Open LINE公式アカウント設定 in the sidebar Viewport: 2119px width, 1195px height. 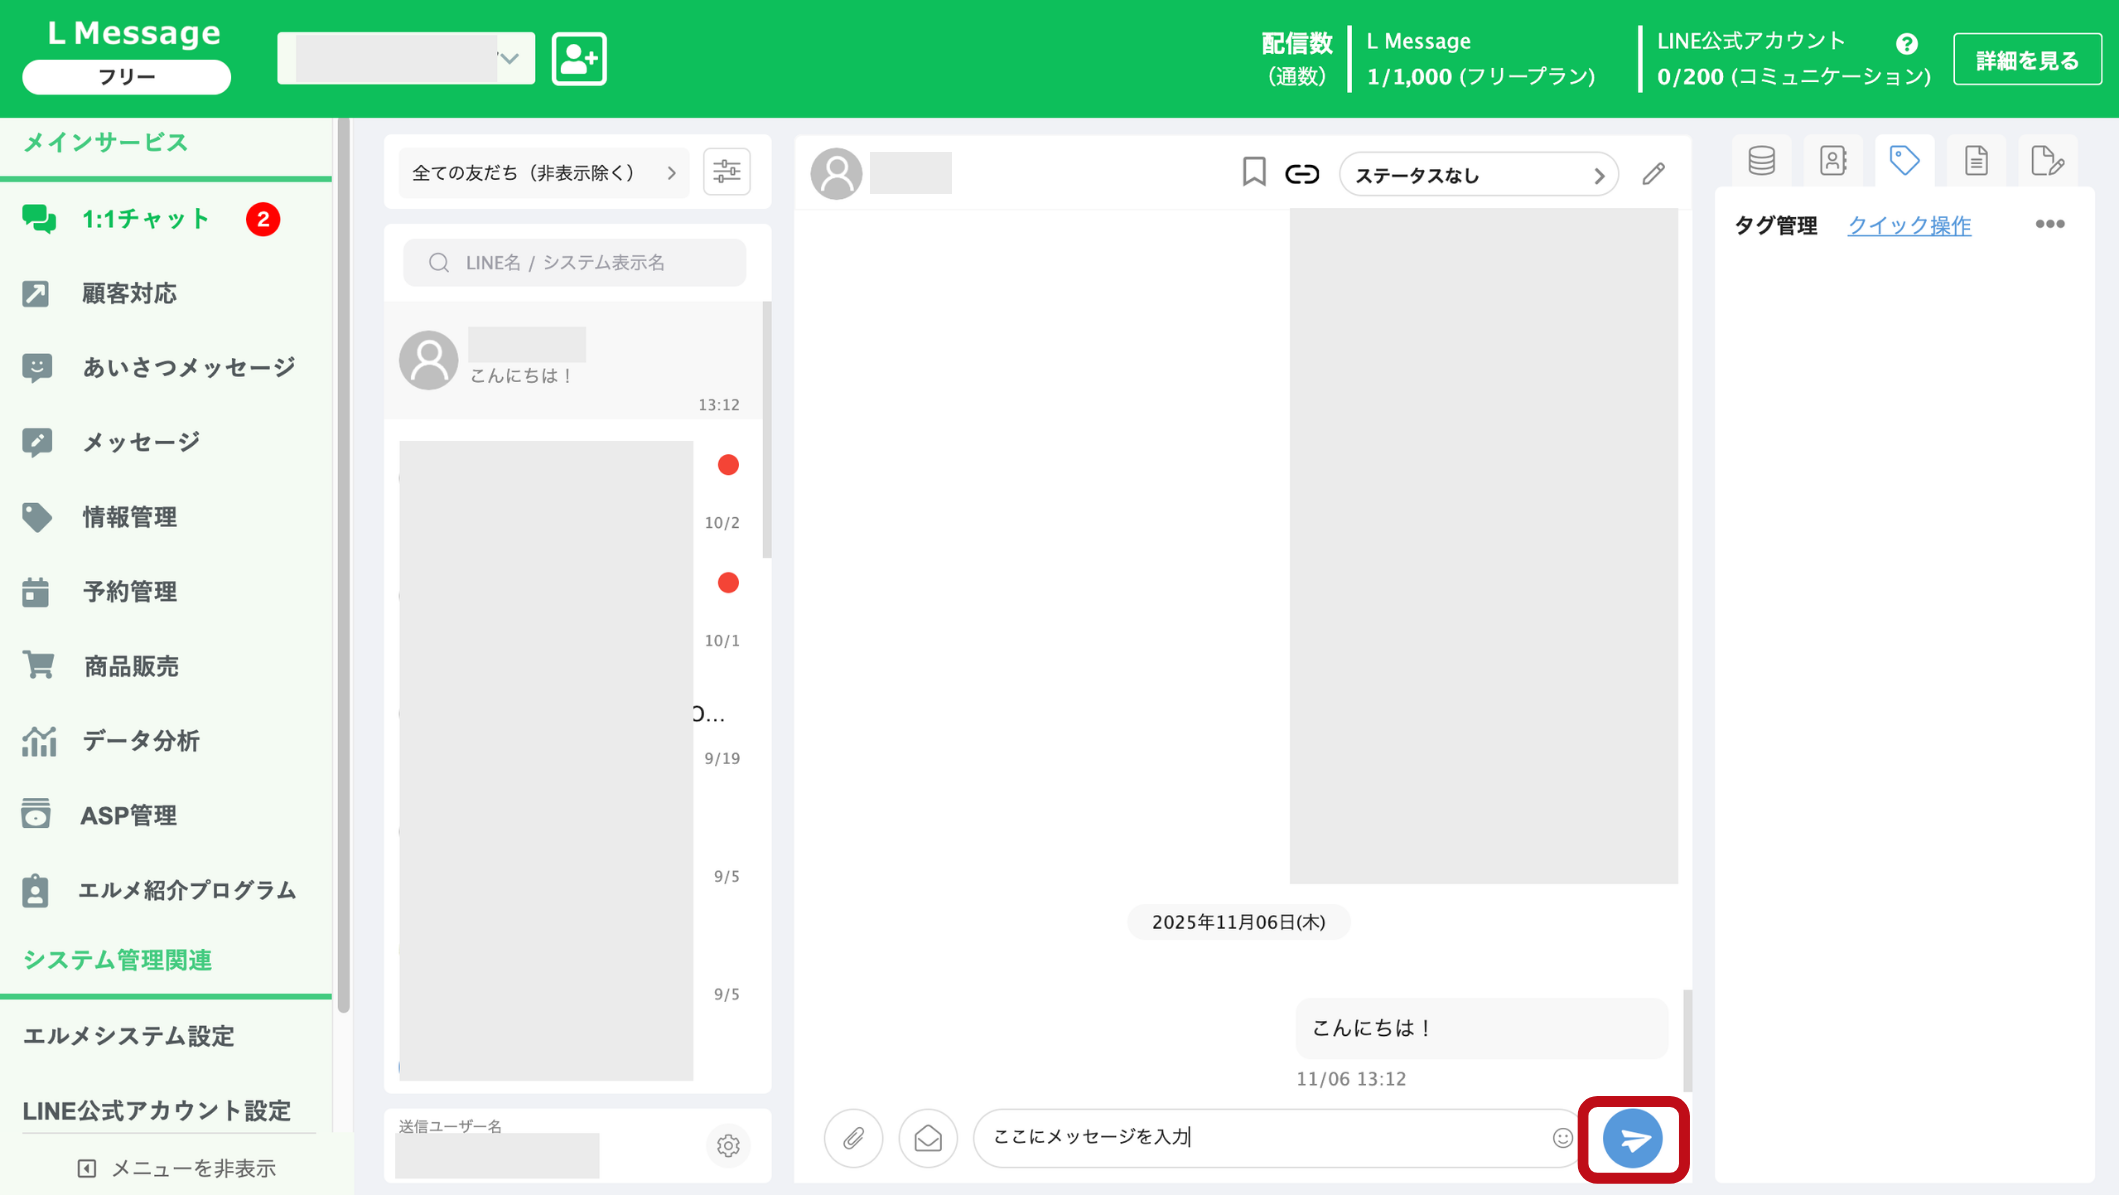[x=157, y=1110]
